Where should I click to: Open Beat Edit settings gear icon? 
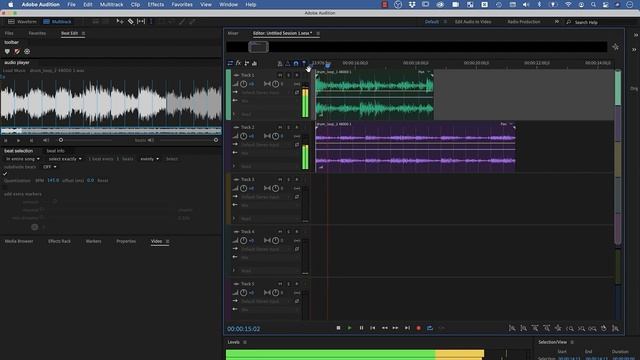(27, 51)
